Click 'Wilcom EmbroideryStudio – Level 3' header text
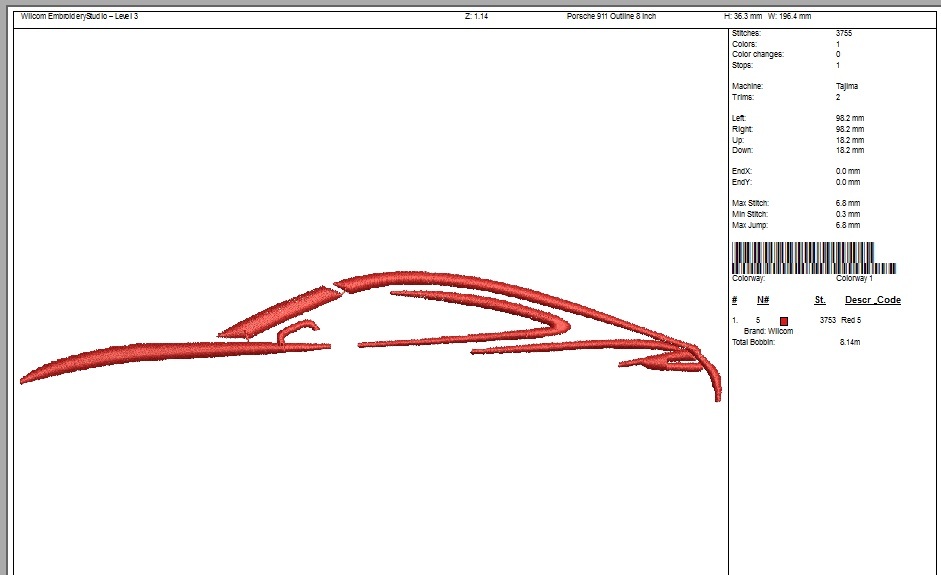The height and width of the screenshot is (575, 941). click(x=79, y=16)
